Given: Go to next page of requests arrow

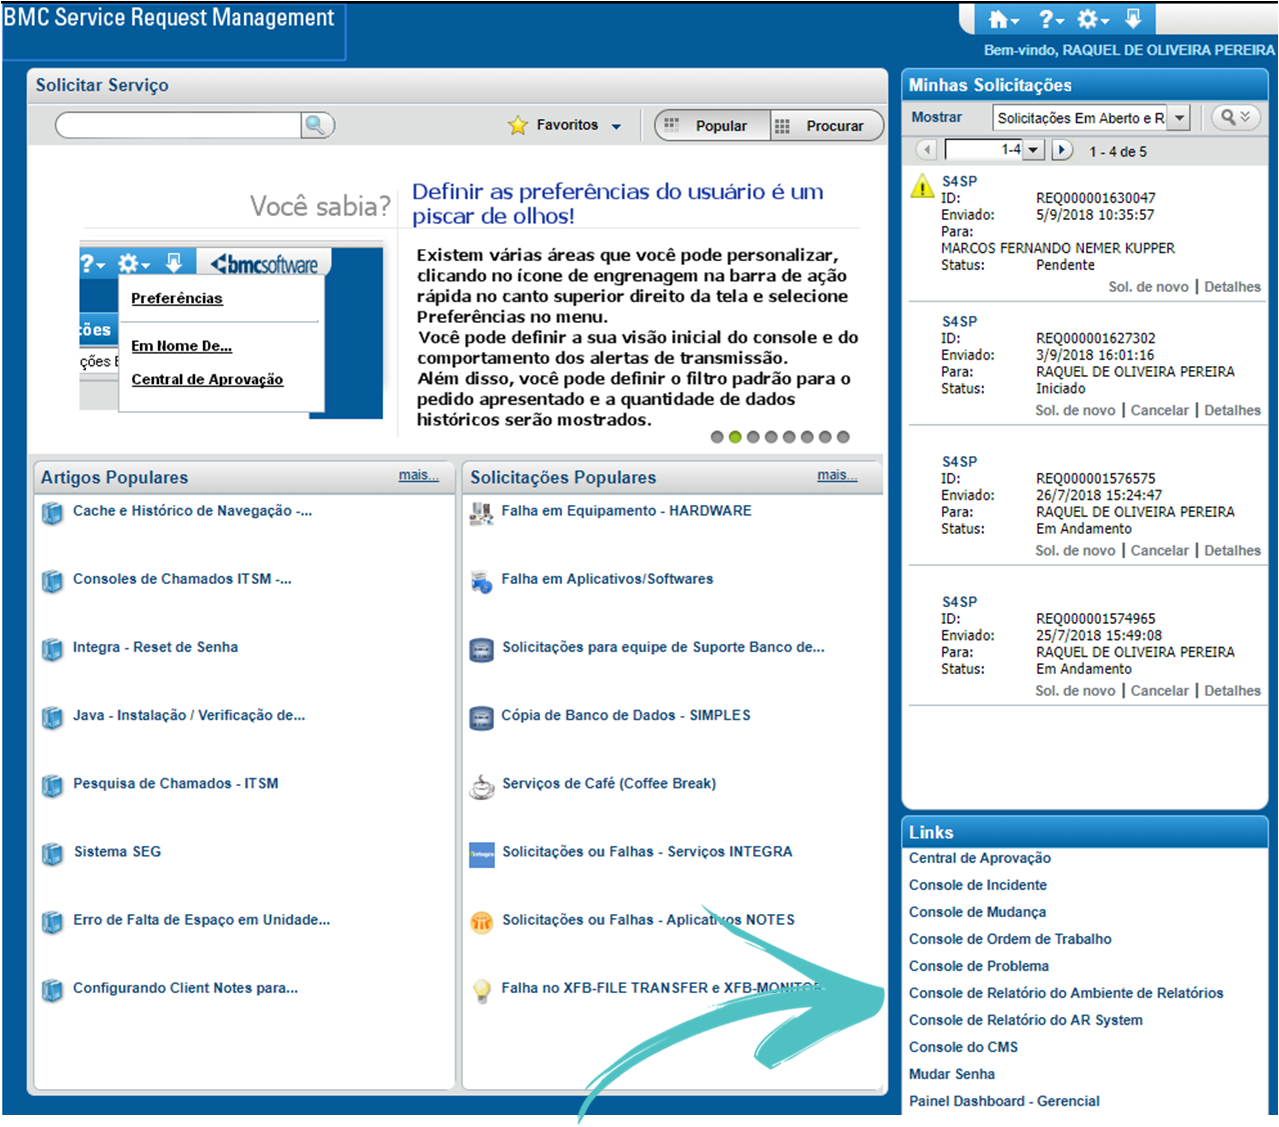Looking at the screenshot, I should point(1062,150).
